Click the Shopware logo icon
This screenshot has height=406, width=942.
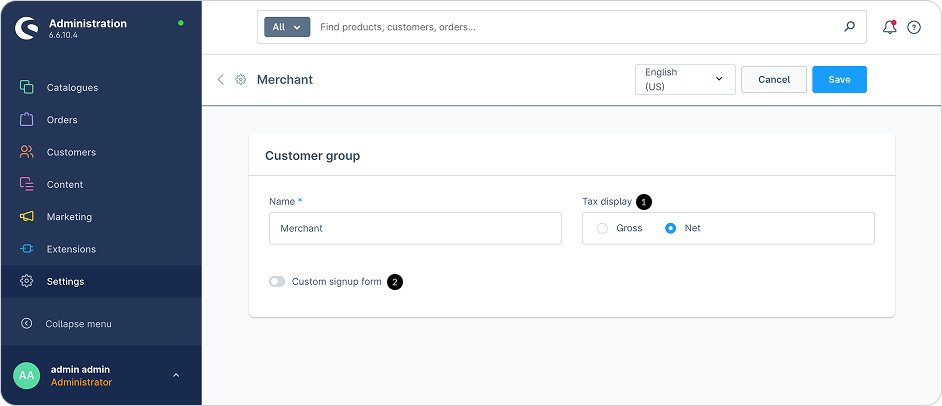point(26,28)
